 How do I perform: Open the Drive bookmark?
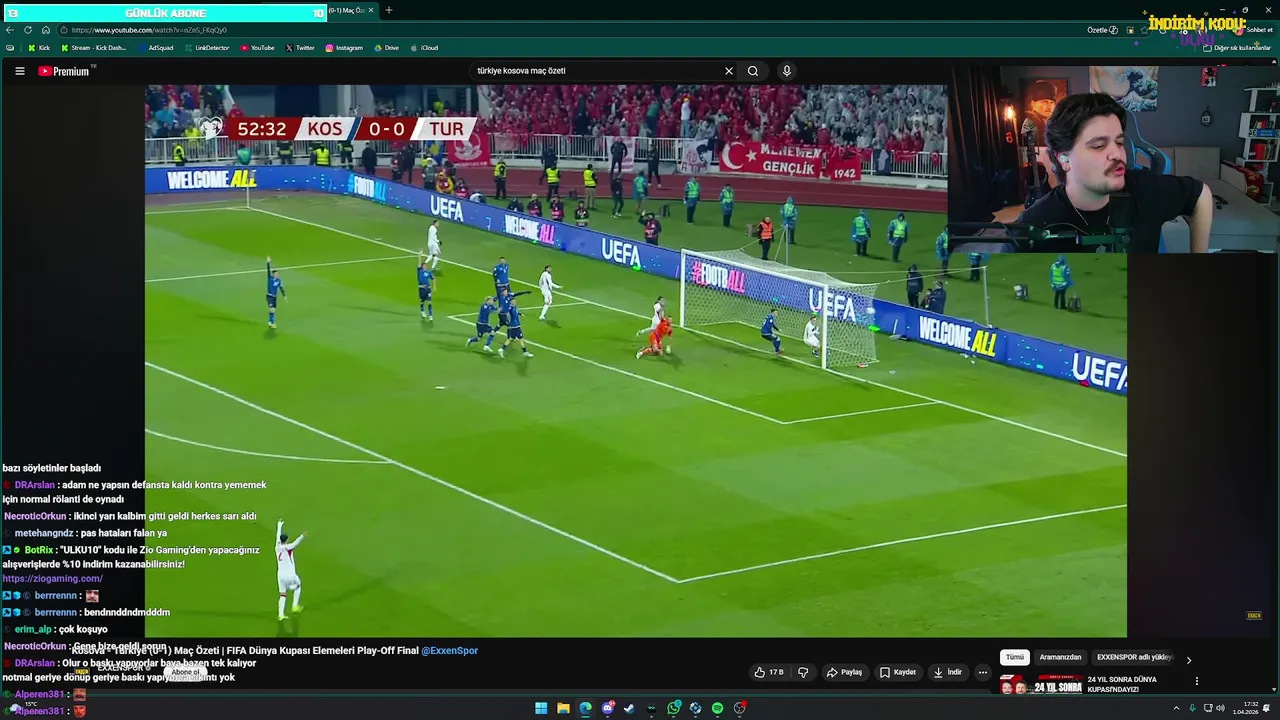click(386, 48)
